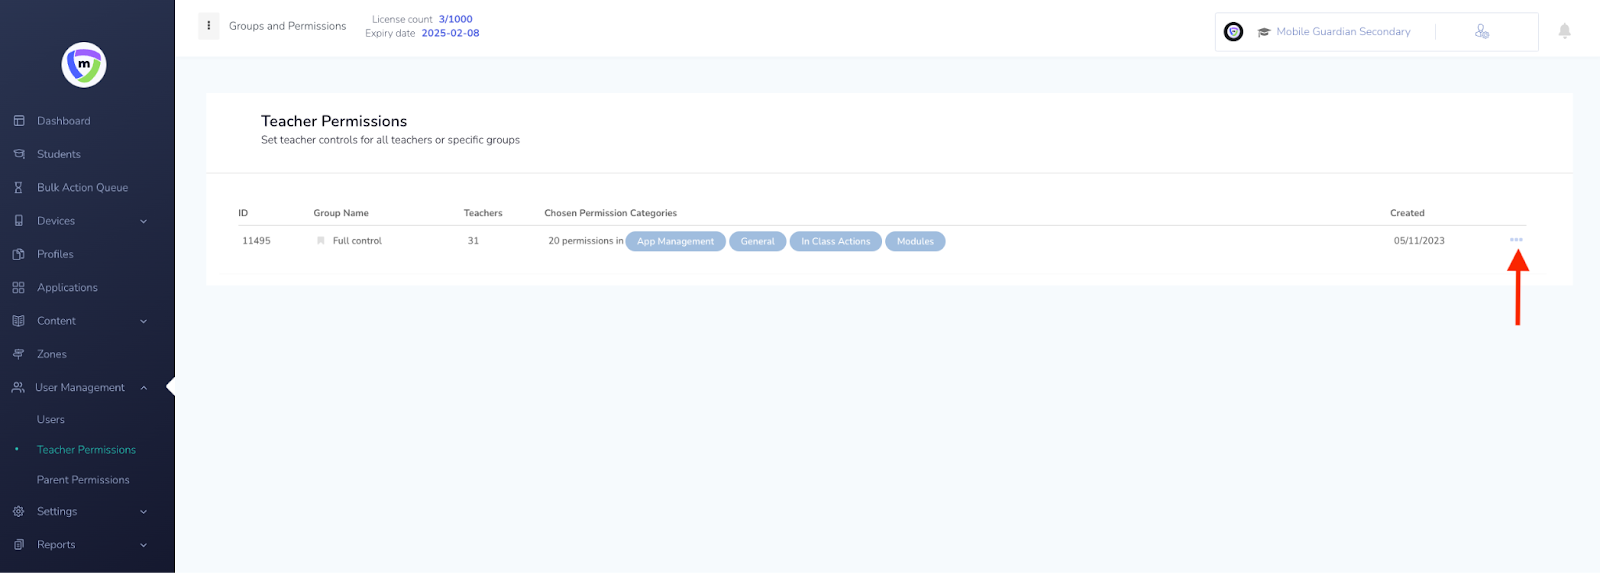Open the Profiles page
Screen dimensions: 1600x573
coord(55,254)
